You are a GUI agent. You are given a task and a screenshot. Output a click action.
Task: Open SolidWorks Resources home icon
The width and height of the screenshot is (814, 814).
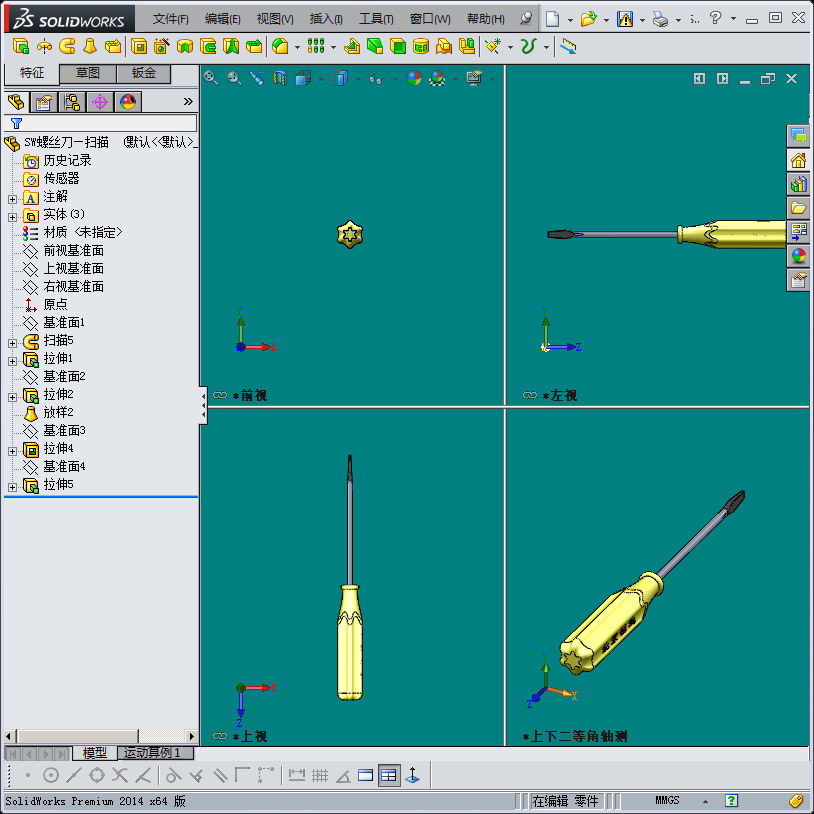pos(798,160)
